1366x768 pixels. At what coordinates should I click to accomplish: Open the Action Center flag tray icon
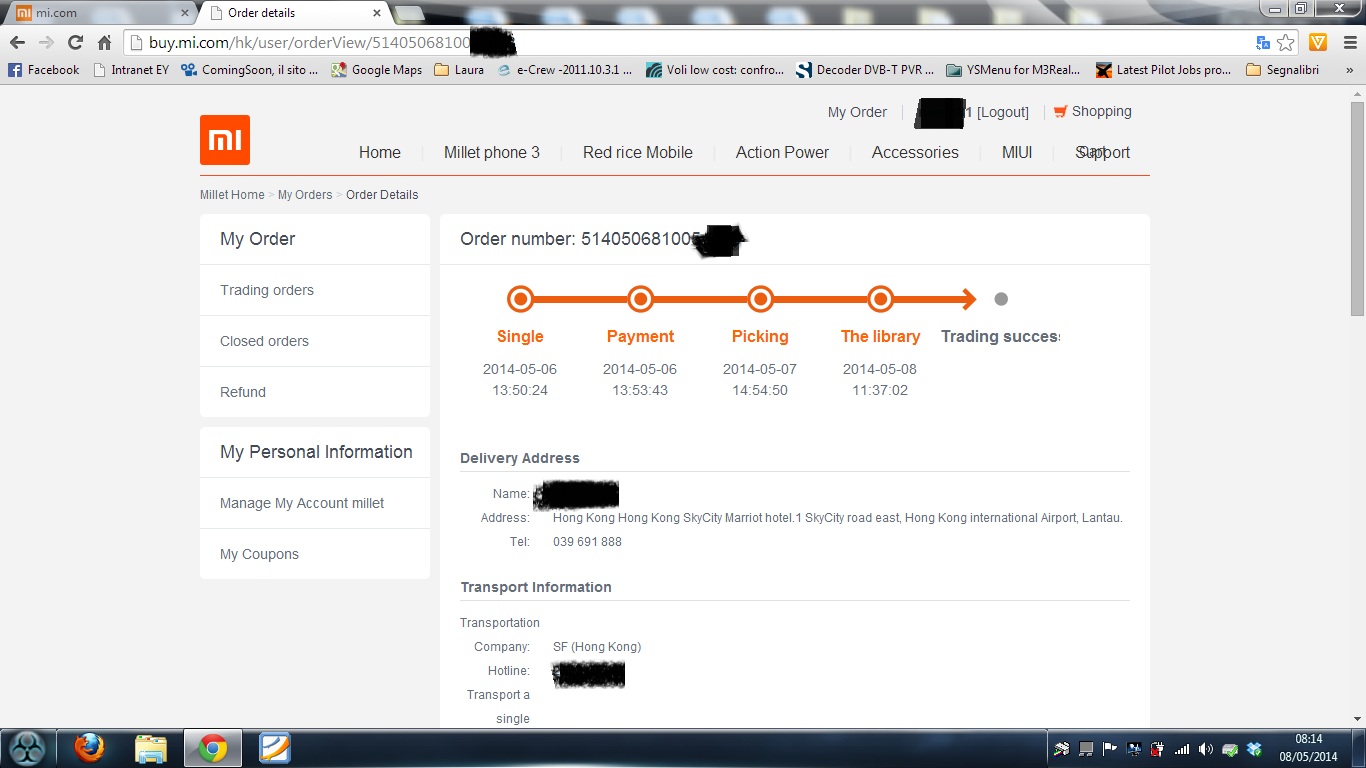point(1110,748)
